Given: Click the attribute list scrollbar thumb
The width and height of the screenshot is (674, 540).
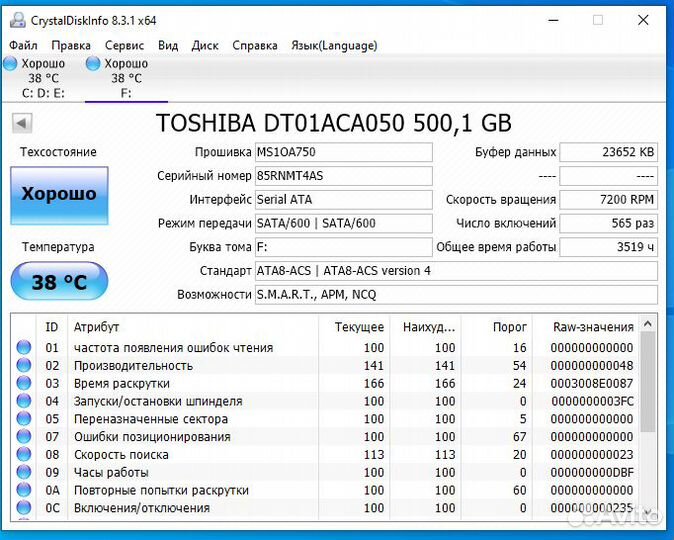Looking at the screenshot, I should click(x=648, y=382).
